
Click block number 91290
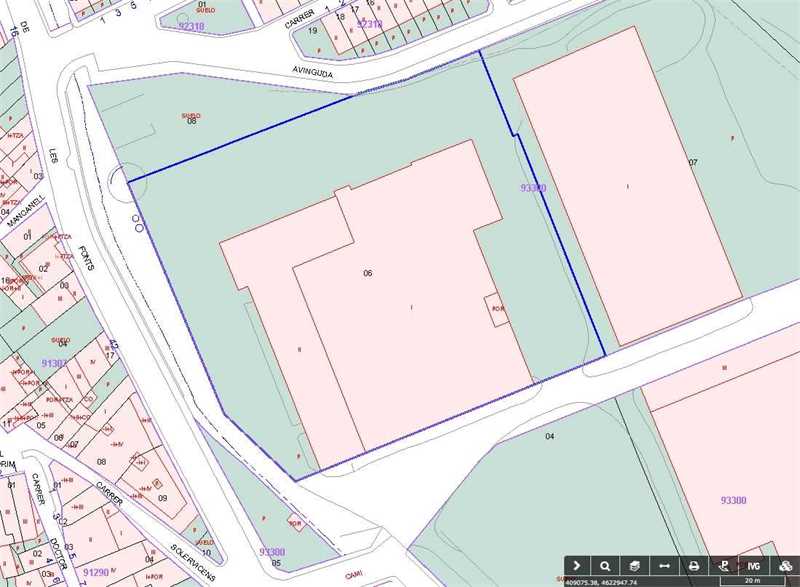coord(97,572)
